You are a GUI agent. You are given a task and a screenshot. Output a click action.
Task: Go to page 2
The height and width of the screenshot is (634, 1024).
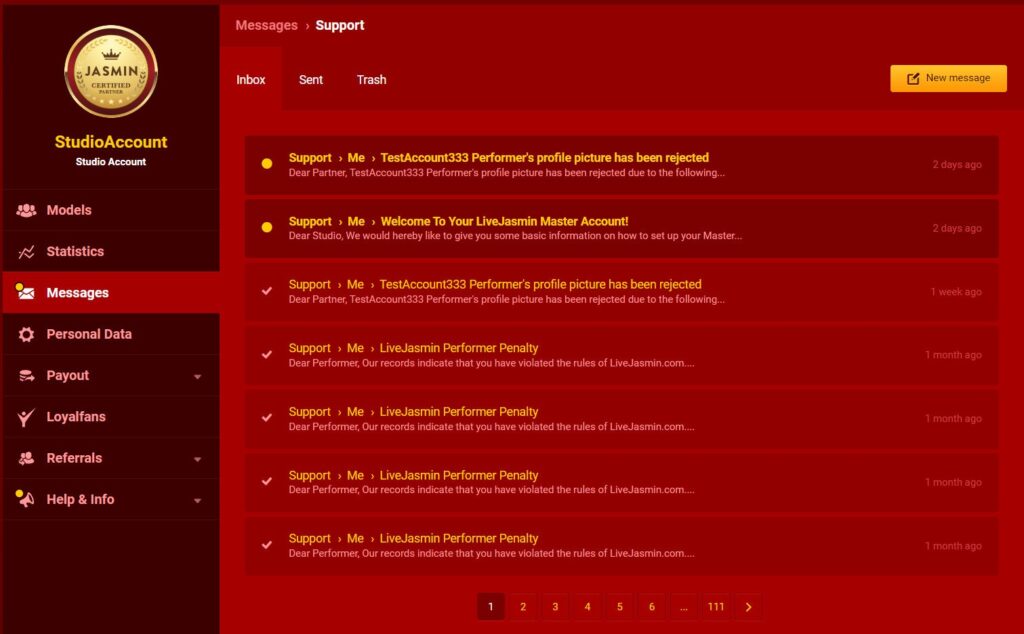coord(523,607)
